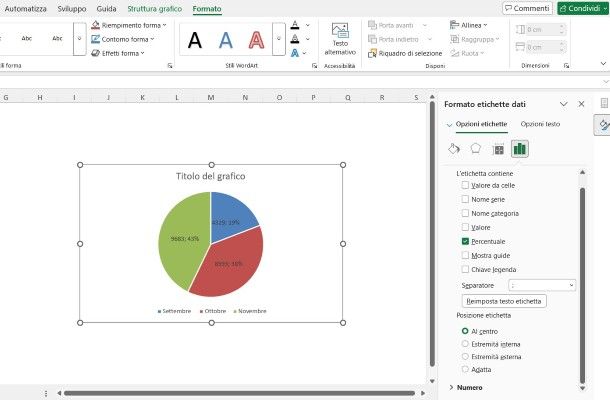
Task: Select Adatta label position
Action: [x=465, y=369]
